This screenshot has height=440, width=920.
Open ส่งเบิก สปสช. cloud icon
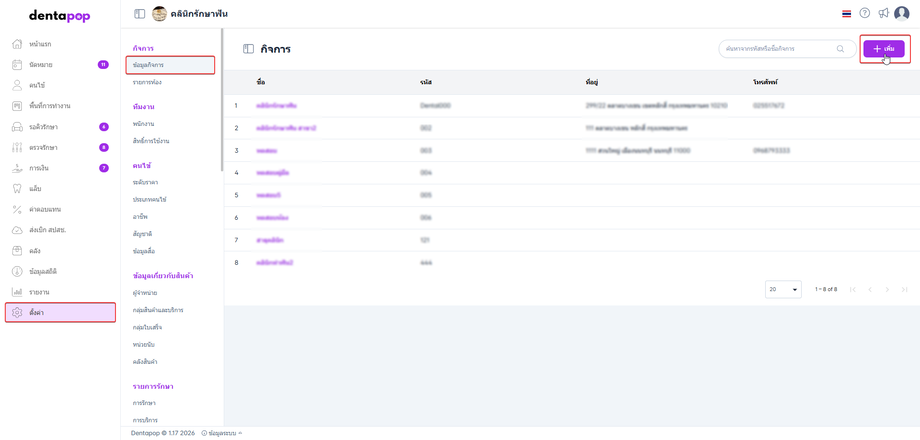pos(17,230)
